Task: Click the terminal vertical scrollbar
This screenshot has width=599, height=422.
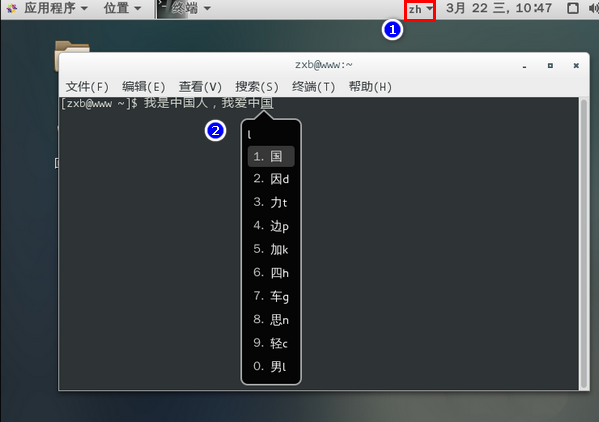Action: click(584, 244)
